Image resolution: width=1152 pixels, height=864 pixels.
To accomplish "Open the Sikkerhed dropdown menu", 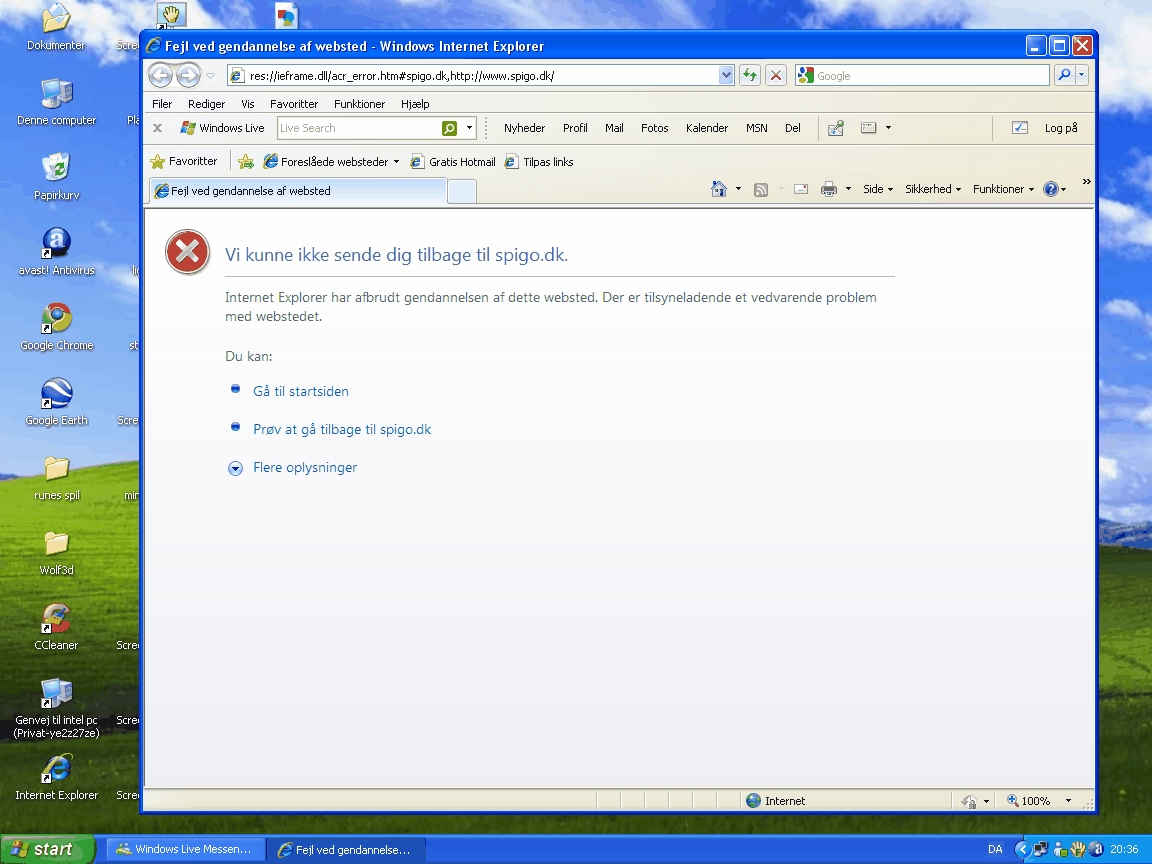I will [932, 189].
